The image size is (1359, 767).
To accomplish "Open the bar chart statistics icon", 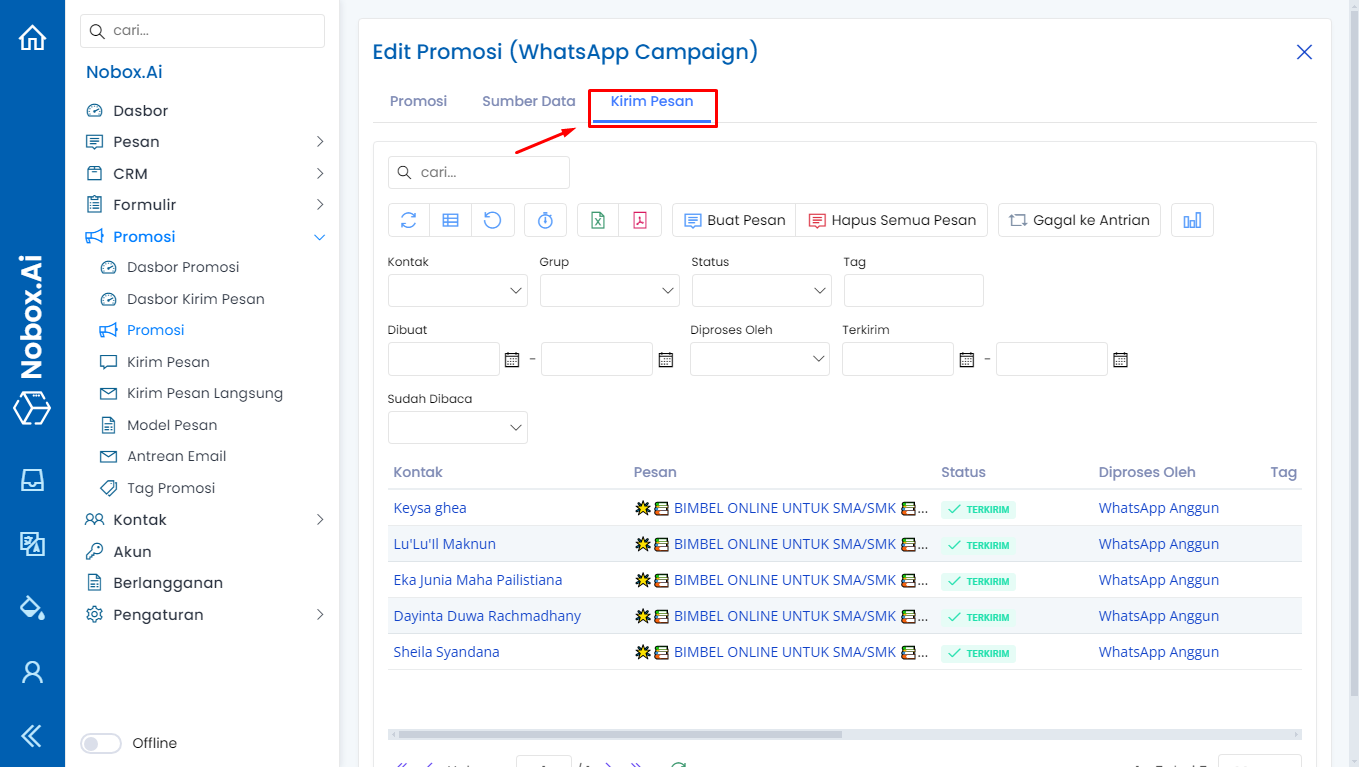I will [x=1192, y=220].
